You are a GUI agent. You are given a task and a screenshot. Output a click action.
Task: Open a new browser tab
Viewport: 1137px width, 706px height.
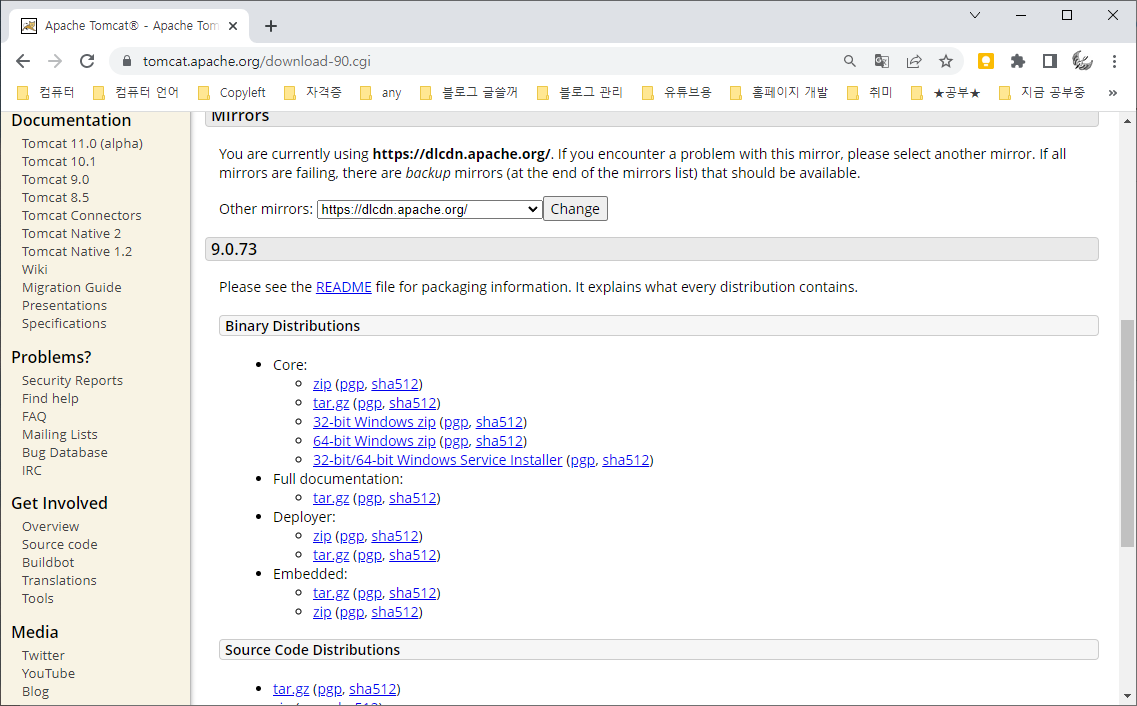click(x=271, y=26)
